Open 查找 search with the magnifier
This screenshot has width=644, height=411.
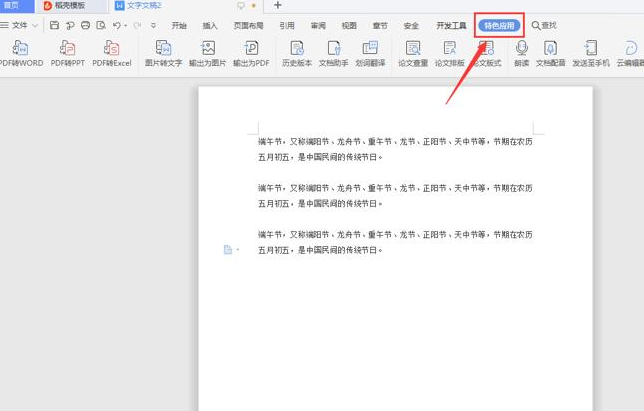point(544,25)
